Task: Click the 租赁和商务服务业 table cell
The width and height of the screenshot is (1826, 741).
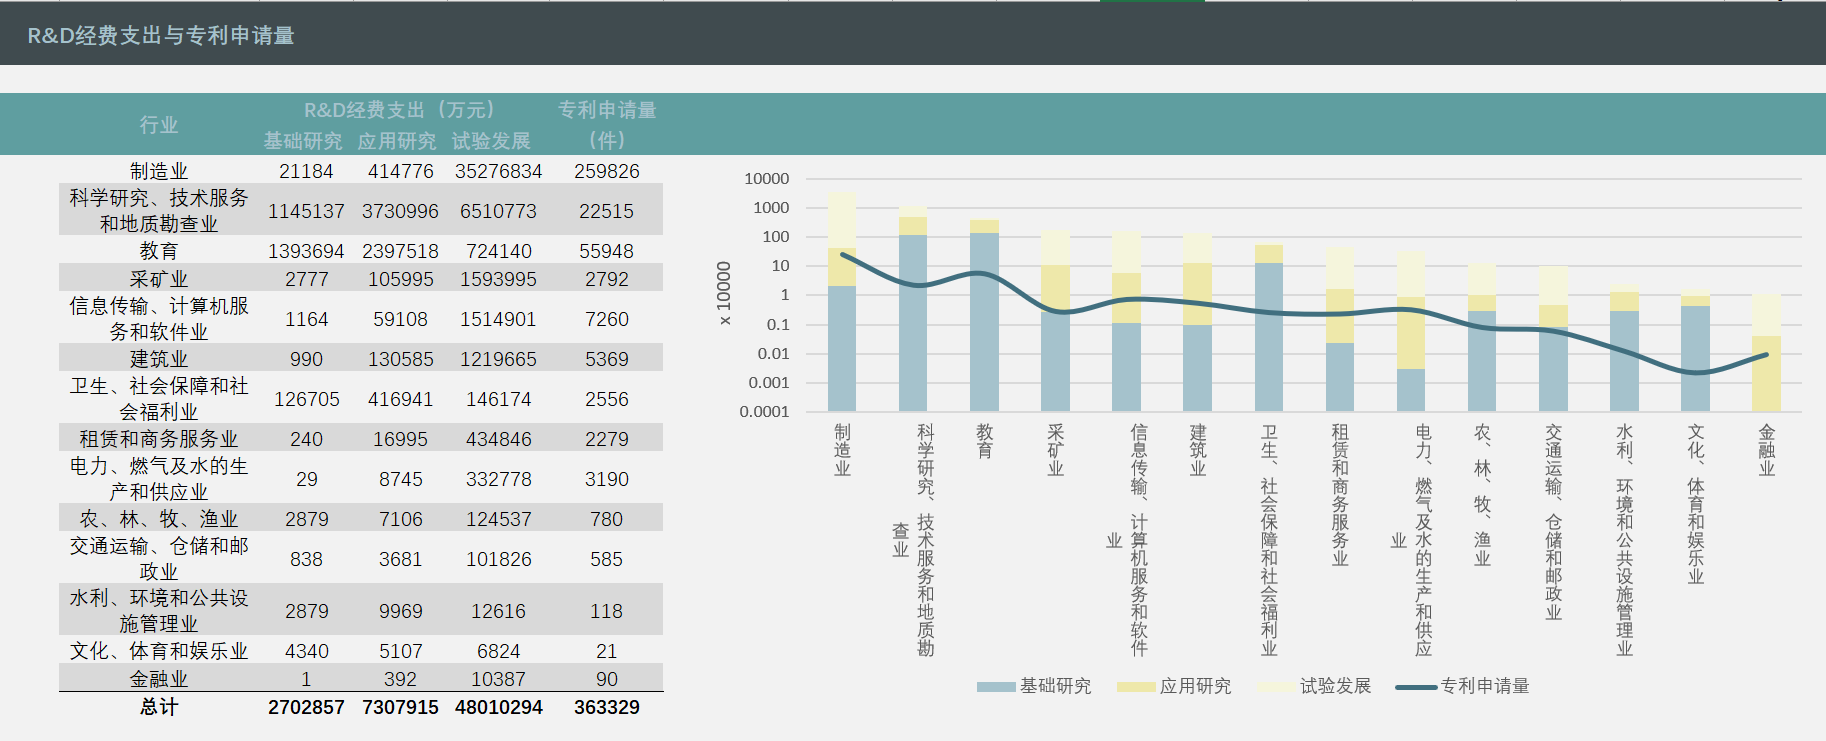Action: 159,439
